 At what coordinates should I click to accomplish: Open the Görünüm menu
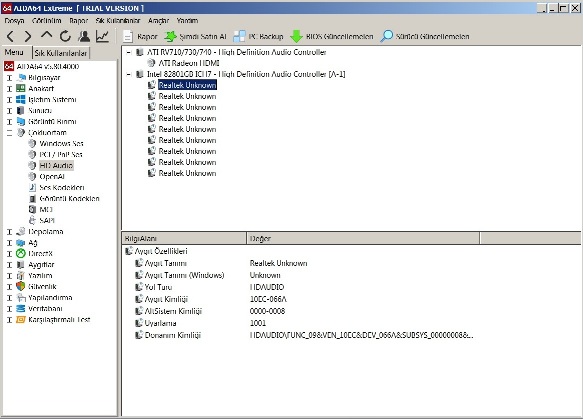(47, 20)
